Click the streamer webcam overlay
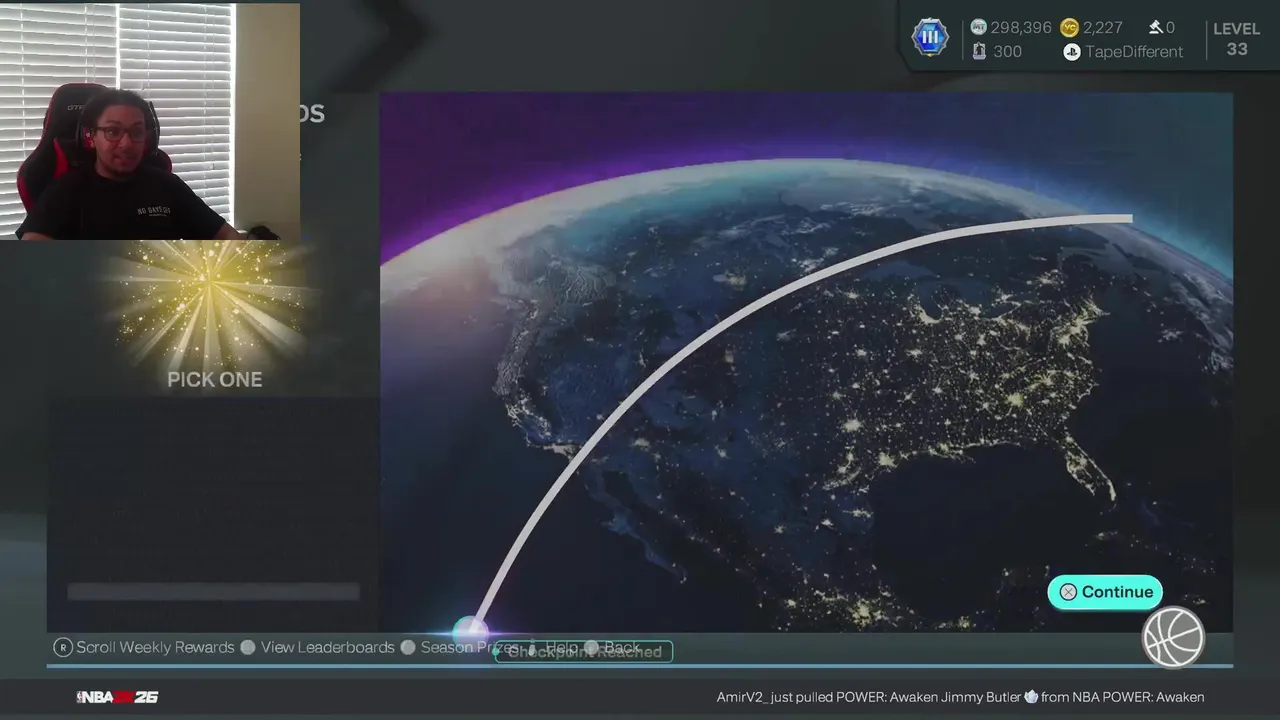 [x=150, y=121]
